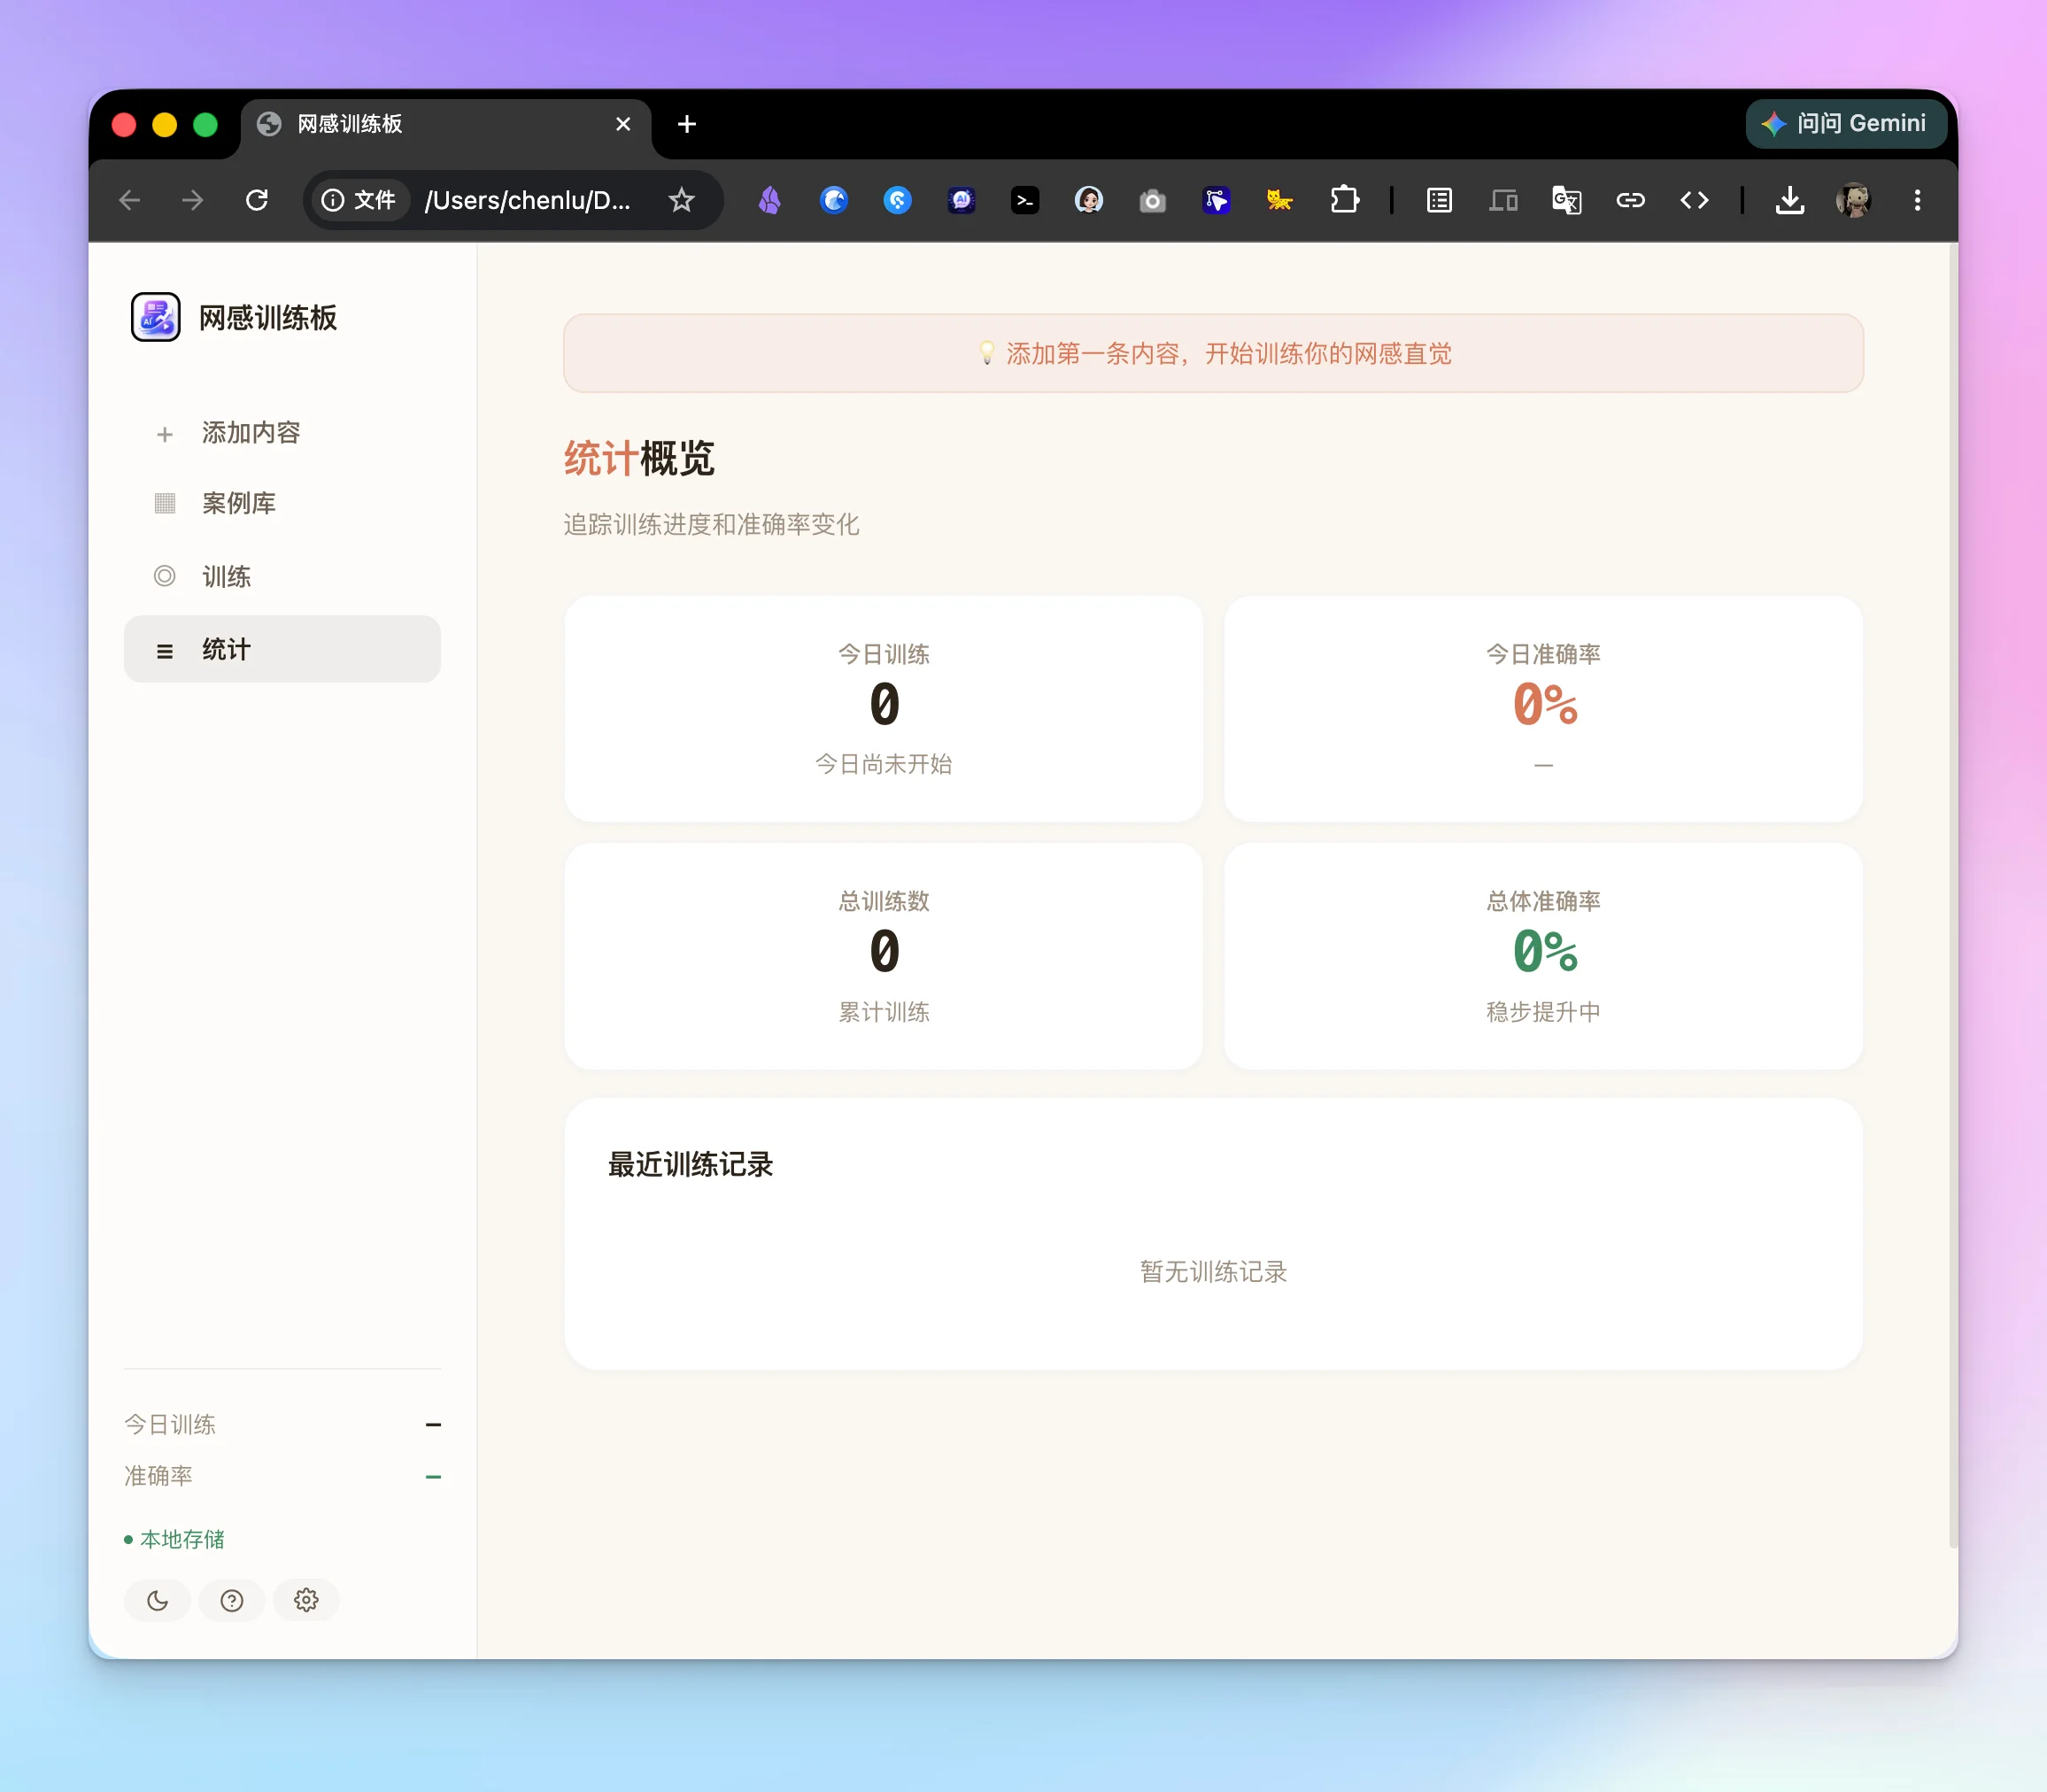Viewport: 2047px width, 1792px height.
Task: Open the Chrome three-dot menu
Action: tap(1917, 200)
